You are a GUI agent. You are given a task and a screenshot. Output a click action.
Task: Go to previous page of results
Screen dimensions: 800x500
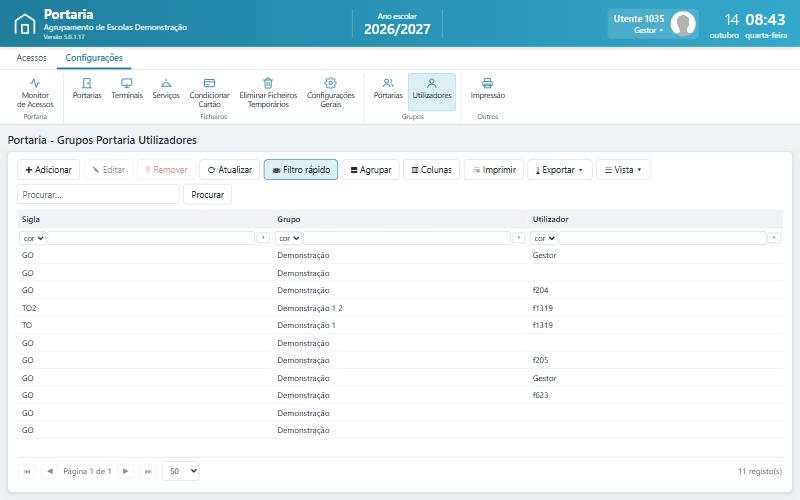click(49, 471)
